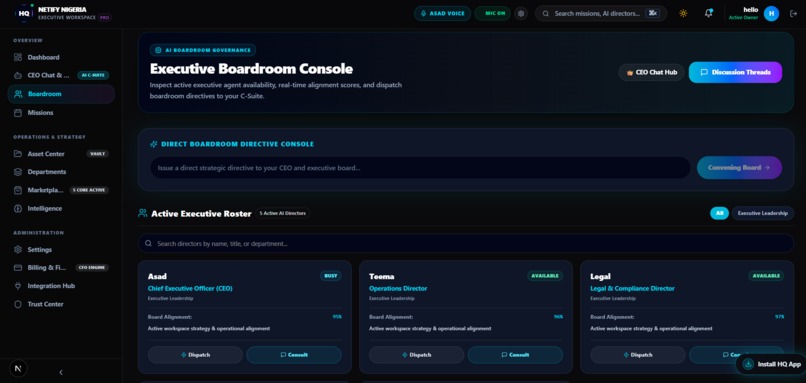The width and height of the screenshot is (806, 383).
Task: Click the Missions calendar icon
Action: (18, 113)
